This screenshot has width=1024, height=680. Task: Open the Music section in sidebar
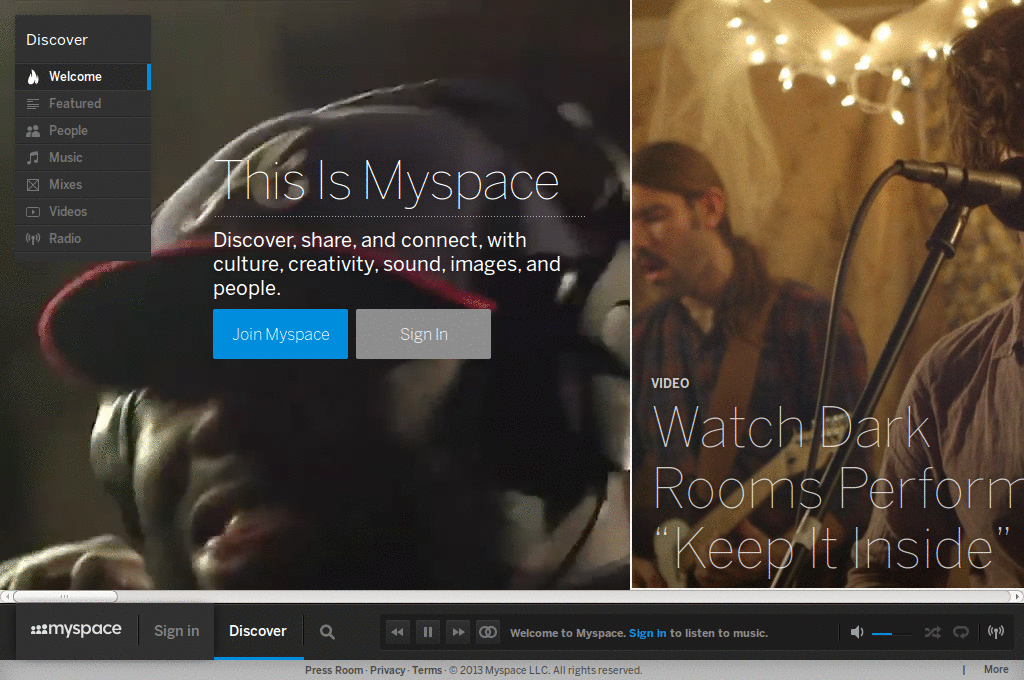coord(83,157)
